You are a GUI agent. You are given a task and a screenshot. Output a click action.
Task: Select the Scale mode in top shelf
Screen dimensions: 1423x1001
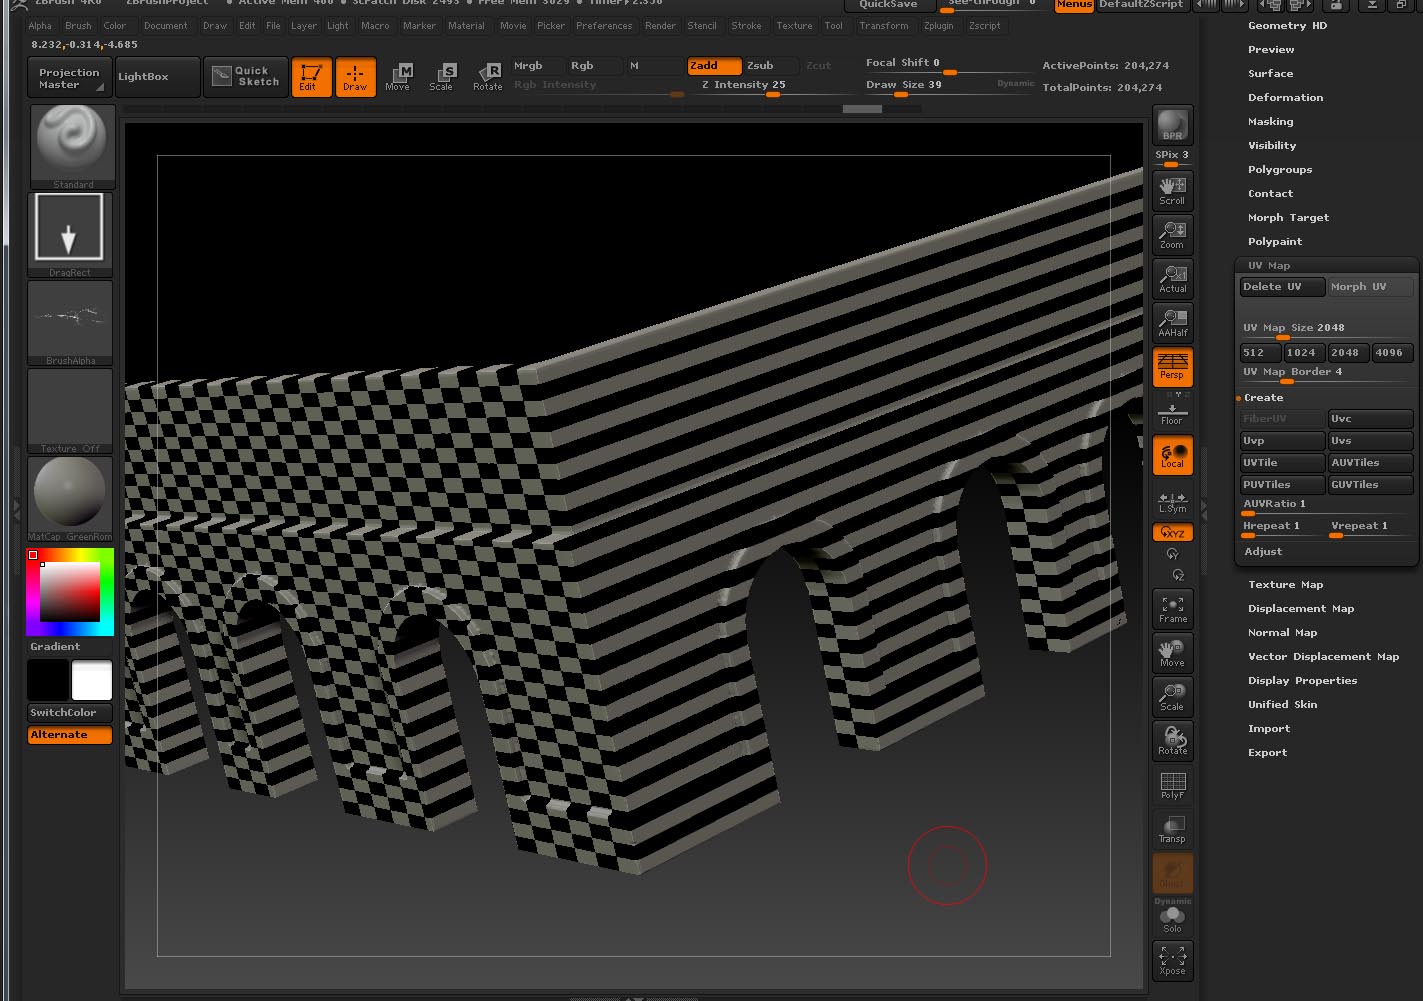[441, 76]
